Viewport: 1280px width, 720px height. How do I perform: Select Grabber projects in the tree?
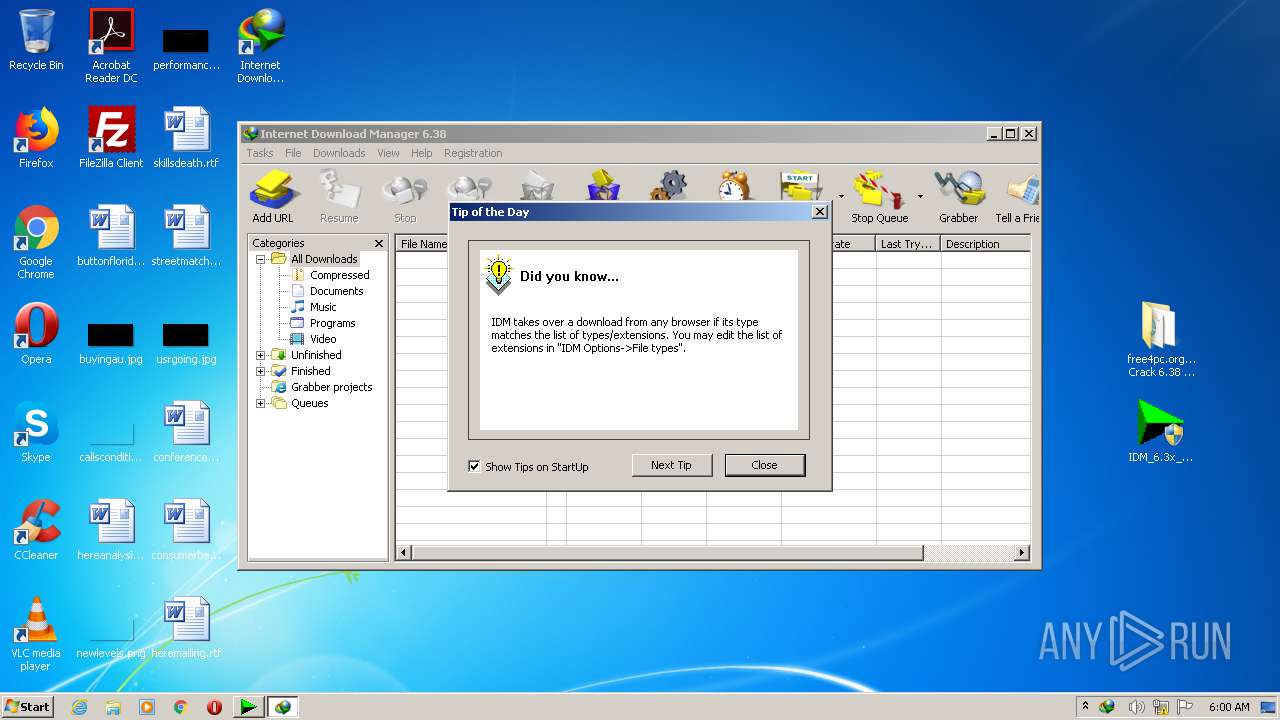coord(331,387)
